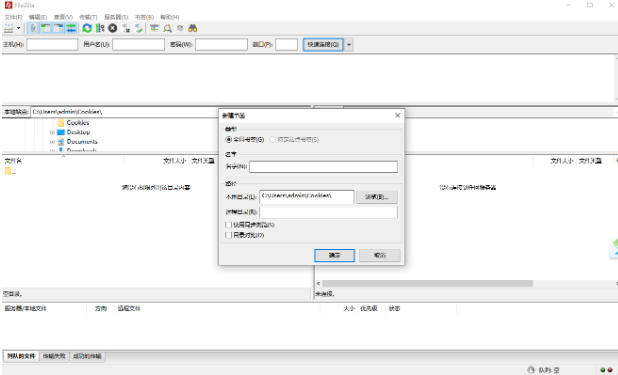Click the 优先级 priority queue column header
618x375 pixels.
(x=369, y=308)
